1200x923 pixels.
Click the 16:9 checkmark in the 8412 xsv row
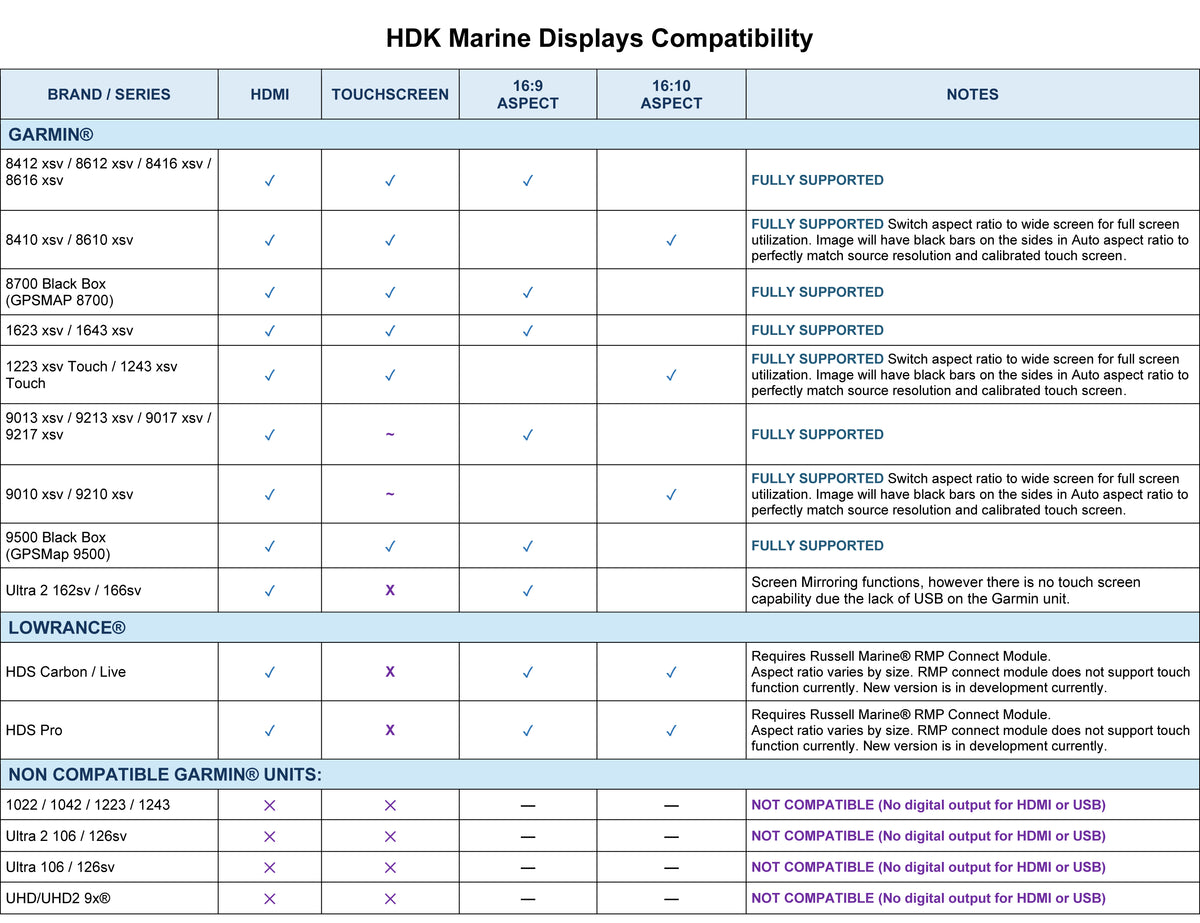pyautogui.click(x=527, y=181)
